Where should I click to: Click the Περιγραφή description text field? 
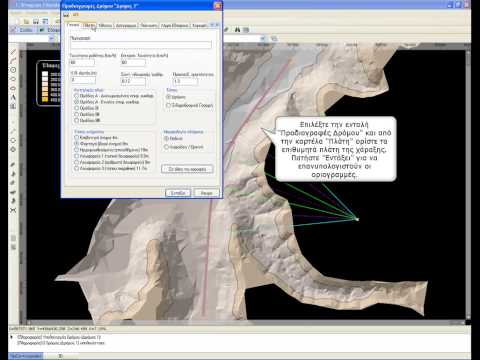tap(141, 45)
